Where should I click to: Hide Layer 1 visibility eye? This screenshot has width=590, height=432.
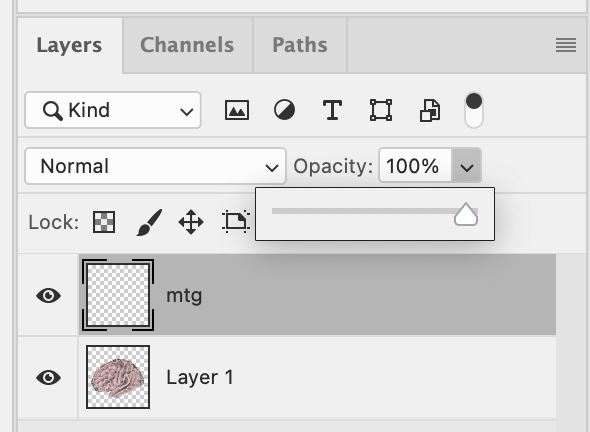(x=49, y=377)
